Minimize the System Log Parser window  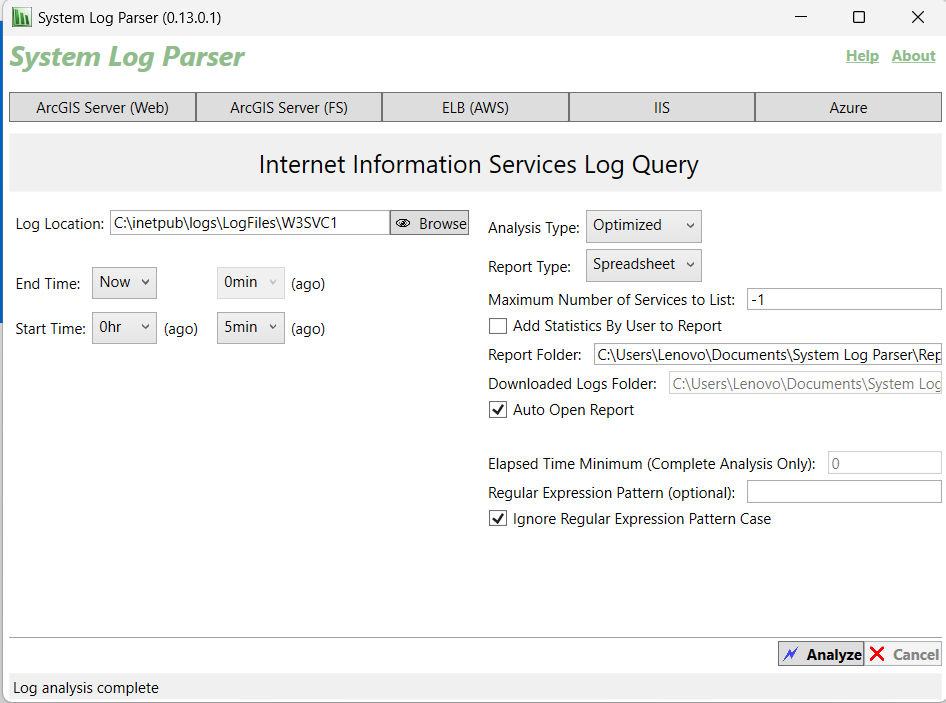pos(801,17)
